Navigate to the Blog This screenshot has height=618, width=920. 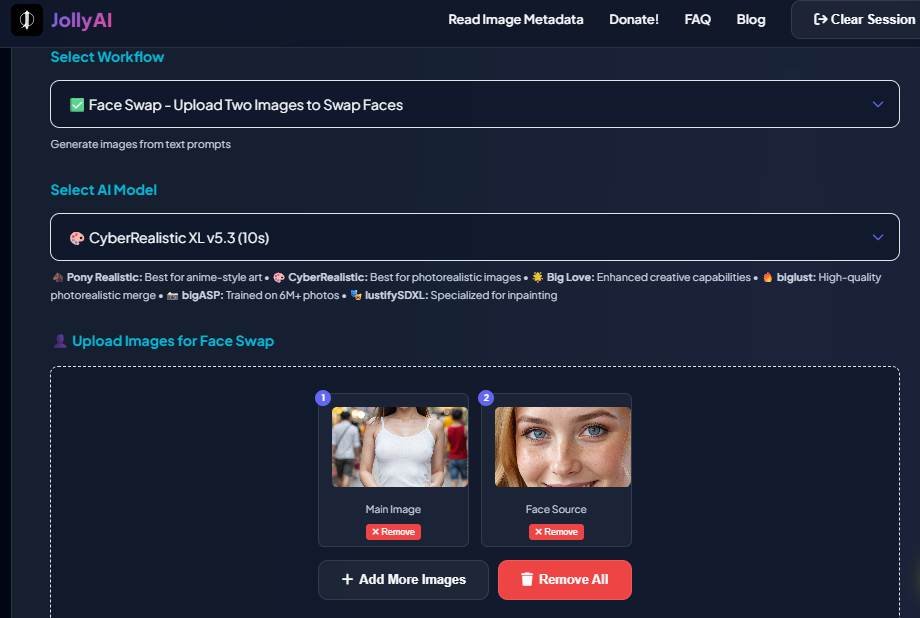(750, 19)
